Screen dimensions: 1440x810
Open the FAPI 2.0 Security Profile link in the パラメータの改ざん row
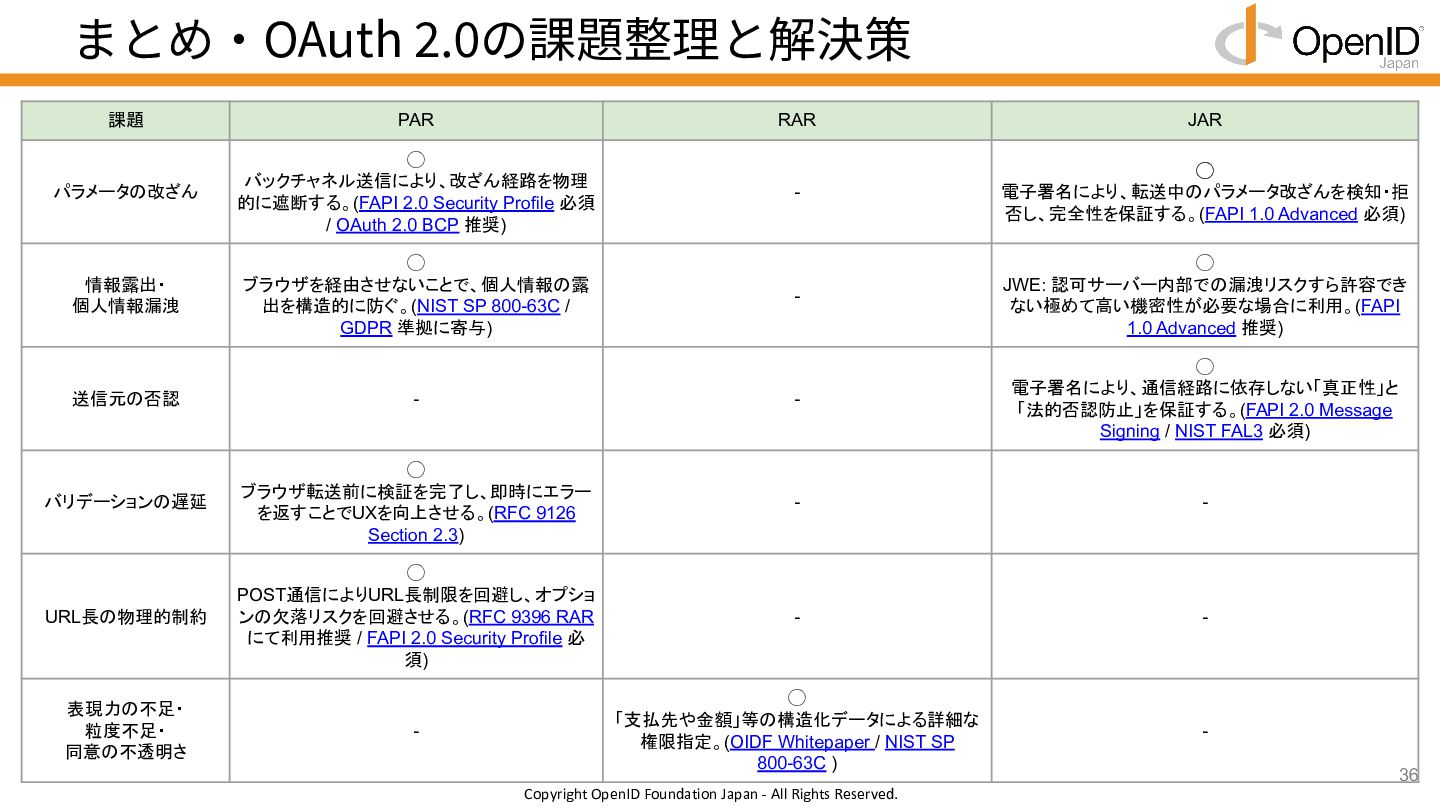tap(456, 203)
